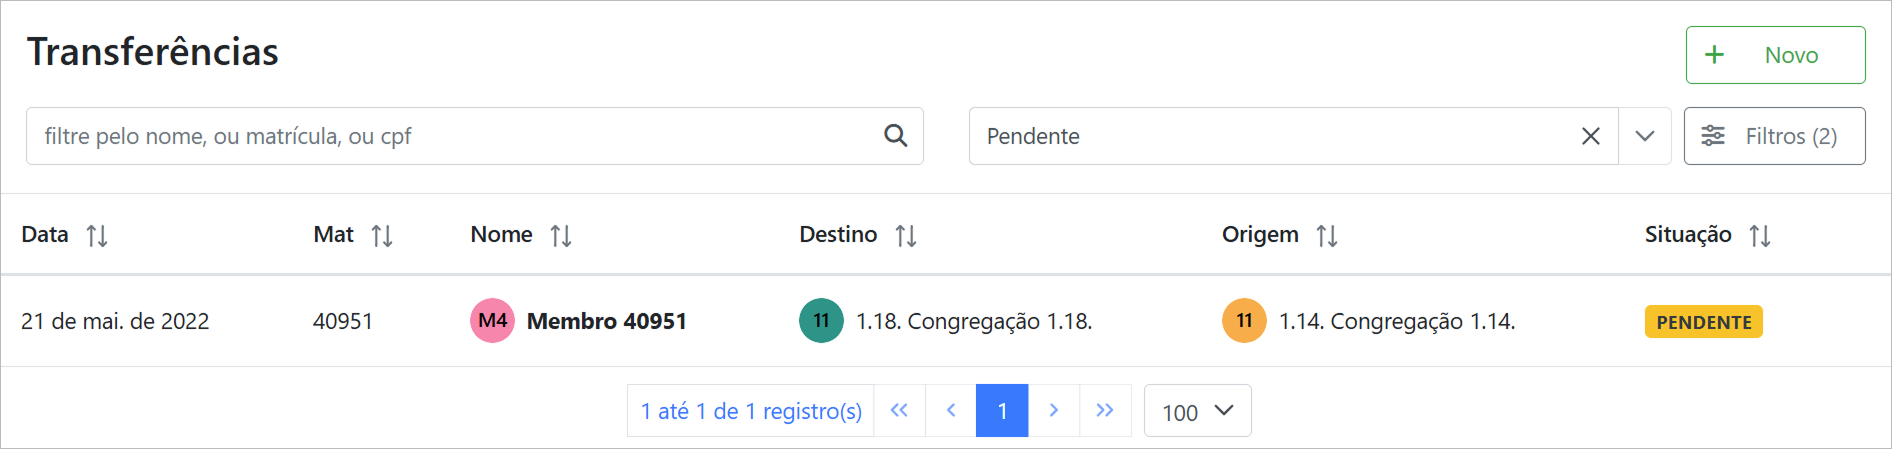Open the rows-per-page 100 dropdown

pos(1197,411)
